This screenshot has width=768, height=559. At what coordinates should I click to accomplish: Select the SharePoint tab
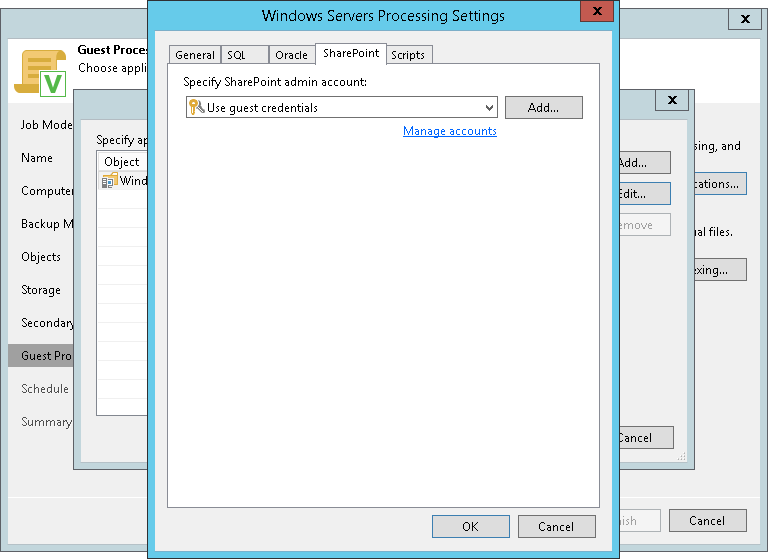click(x=351, y=53)
